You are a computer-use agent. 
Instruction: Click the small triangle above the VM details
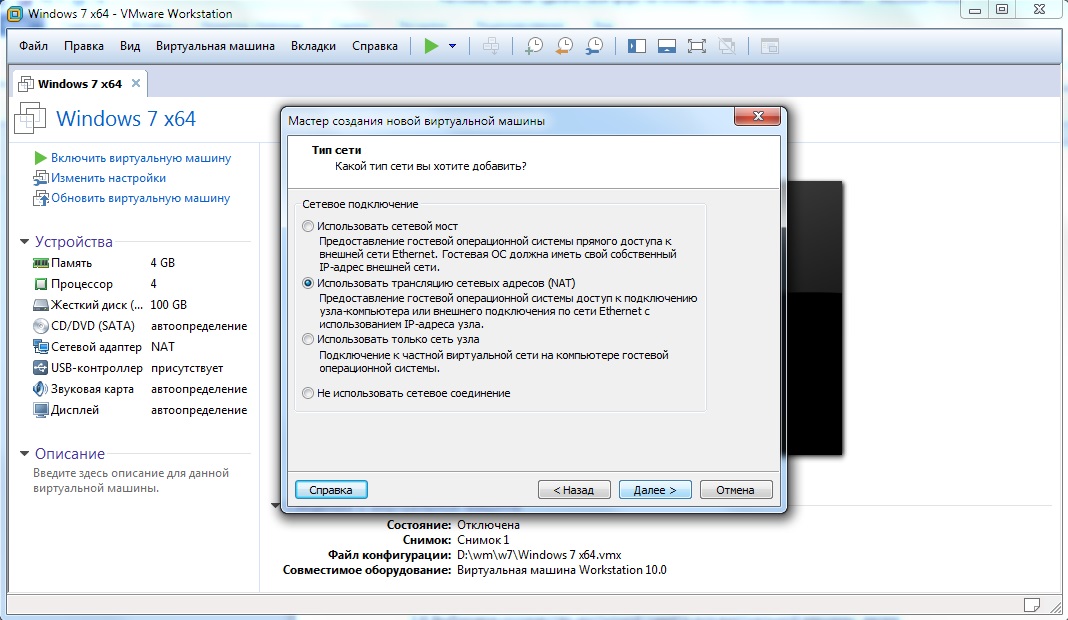(x=275, y=506)
